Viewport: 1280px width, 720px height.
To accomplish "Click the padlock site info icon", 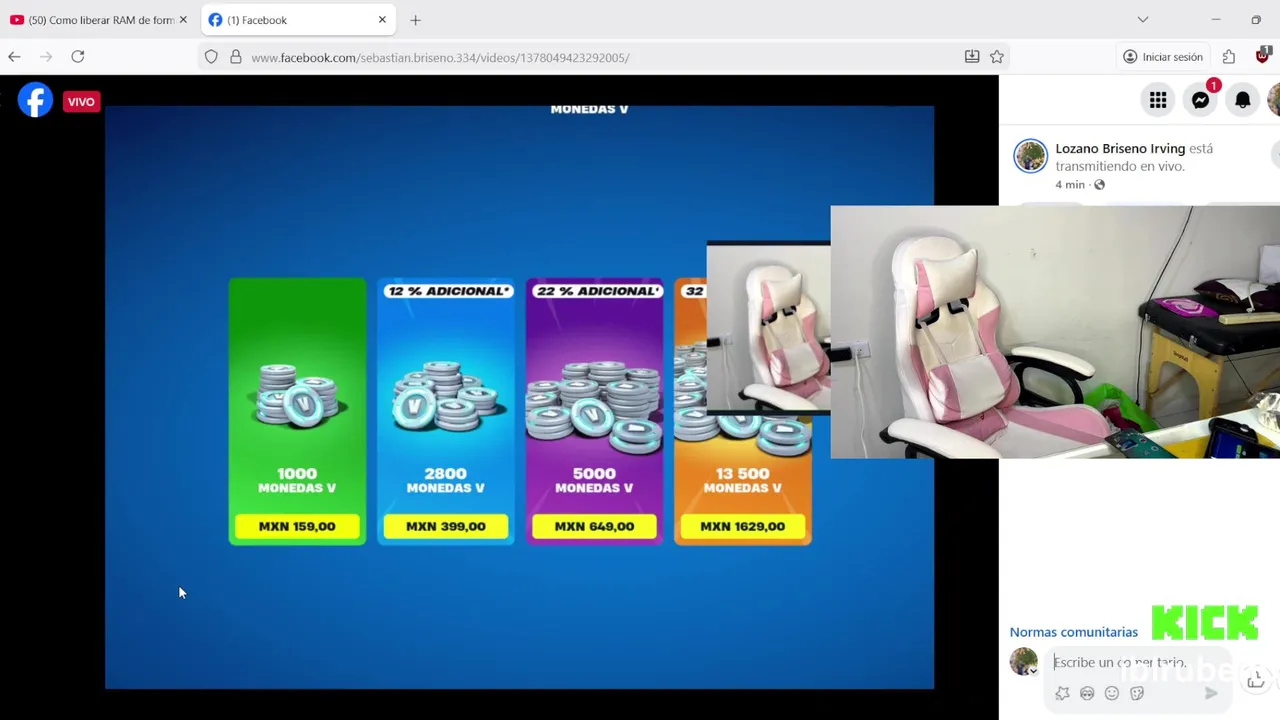I will point(236,57).
